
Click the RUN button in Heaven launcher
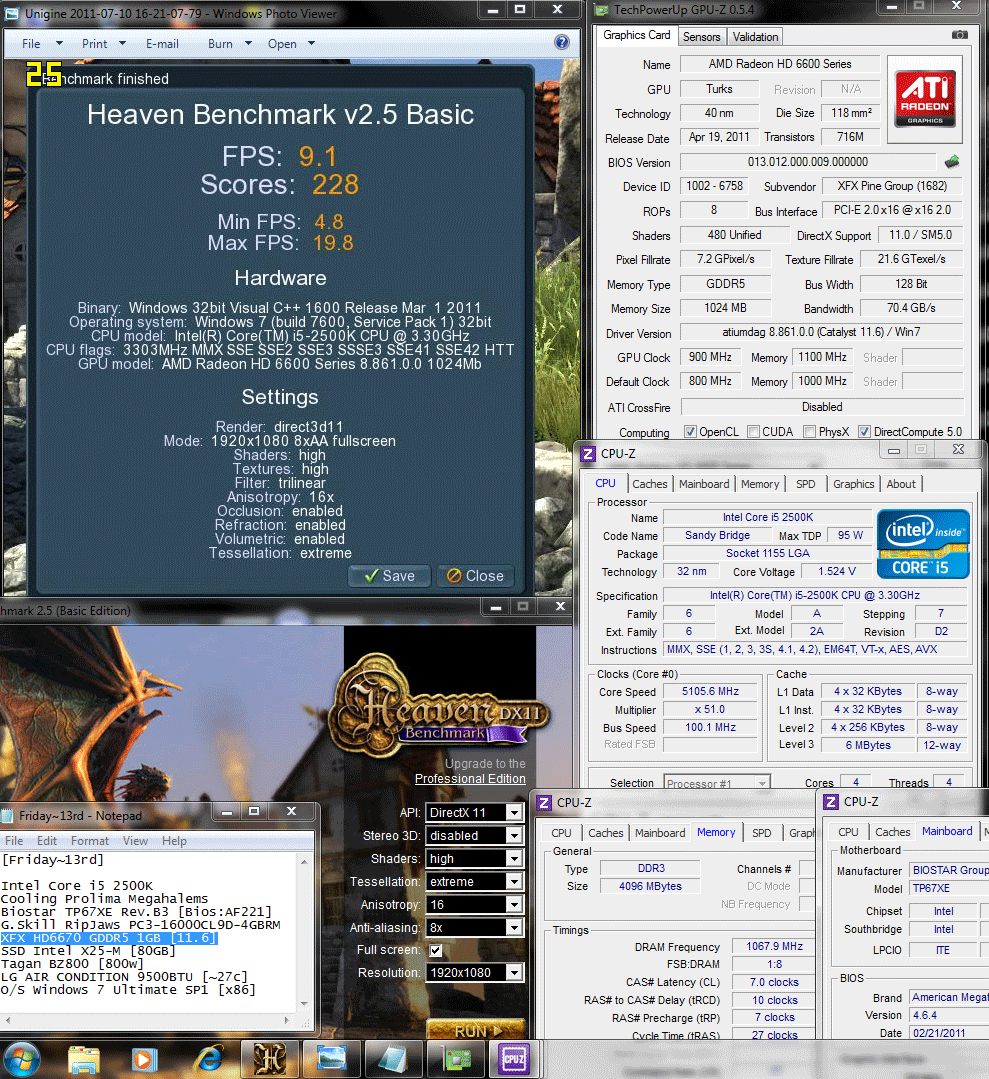476,1030
